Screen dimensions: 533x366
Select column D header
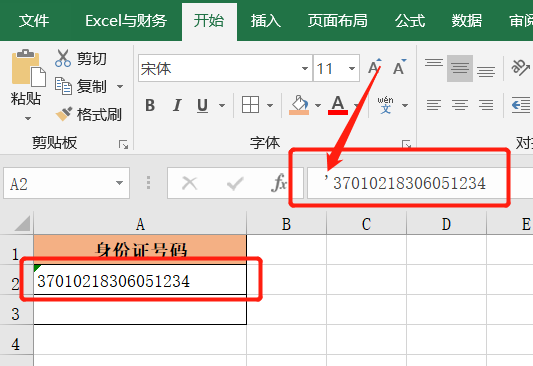(446, 224)
